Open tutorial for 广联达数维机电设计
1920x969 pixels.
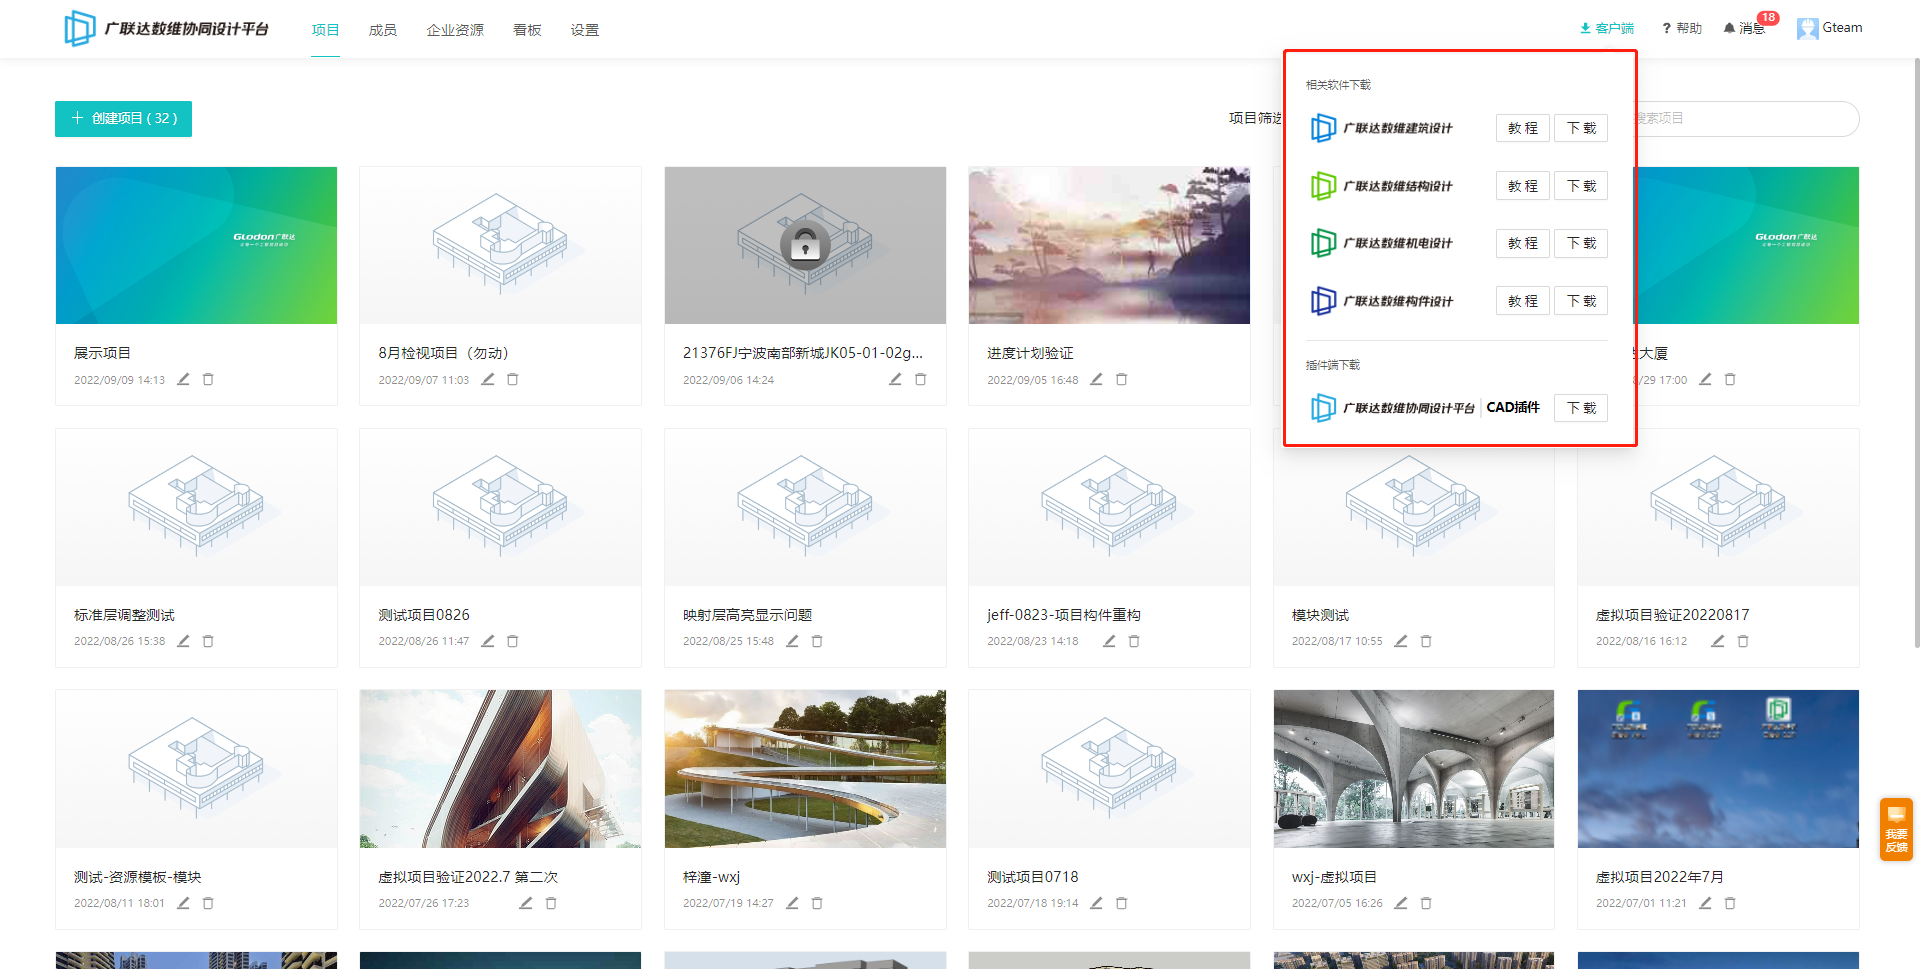click(1523, 243)
